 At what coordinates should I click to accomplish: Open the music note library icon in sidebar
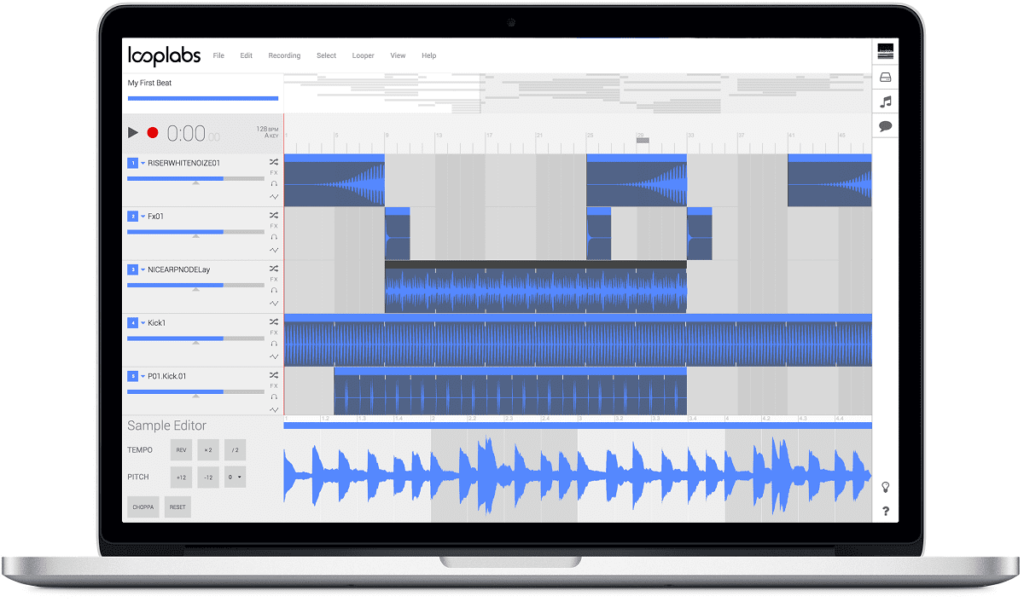tap(885, 102)
